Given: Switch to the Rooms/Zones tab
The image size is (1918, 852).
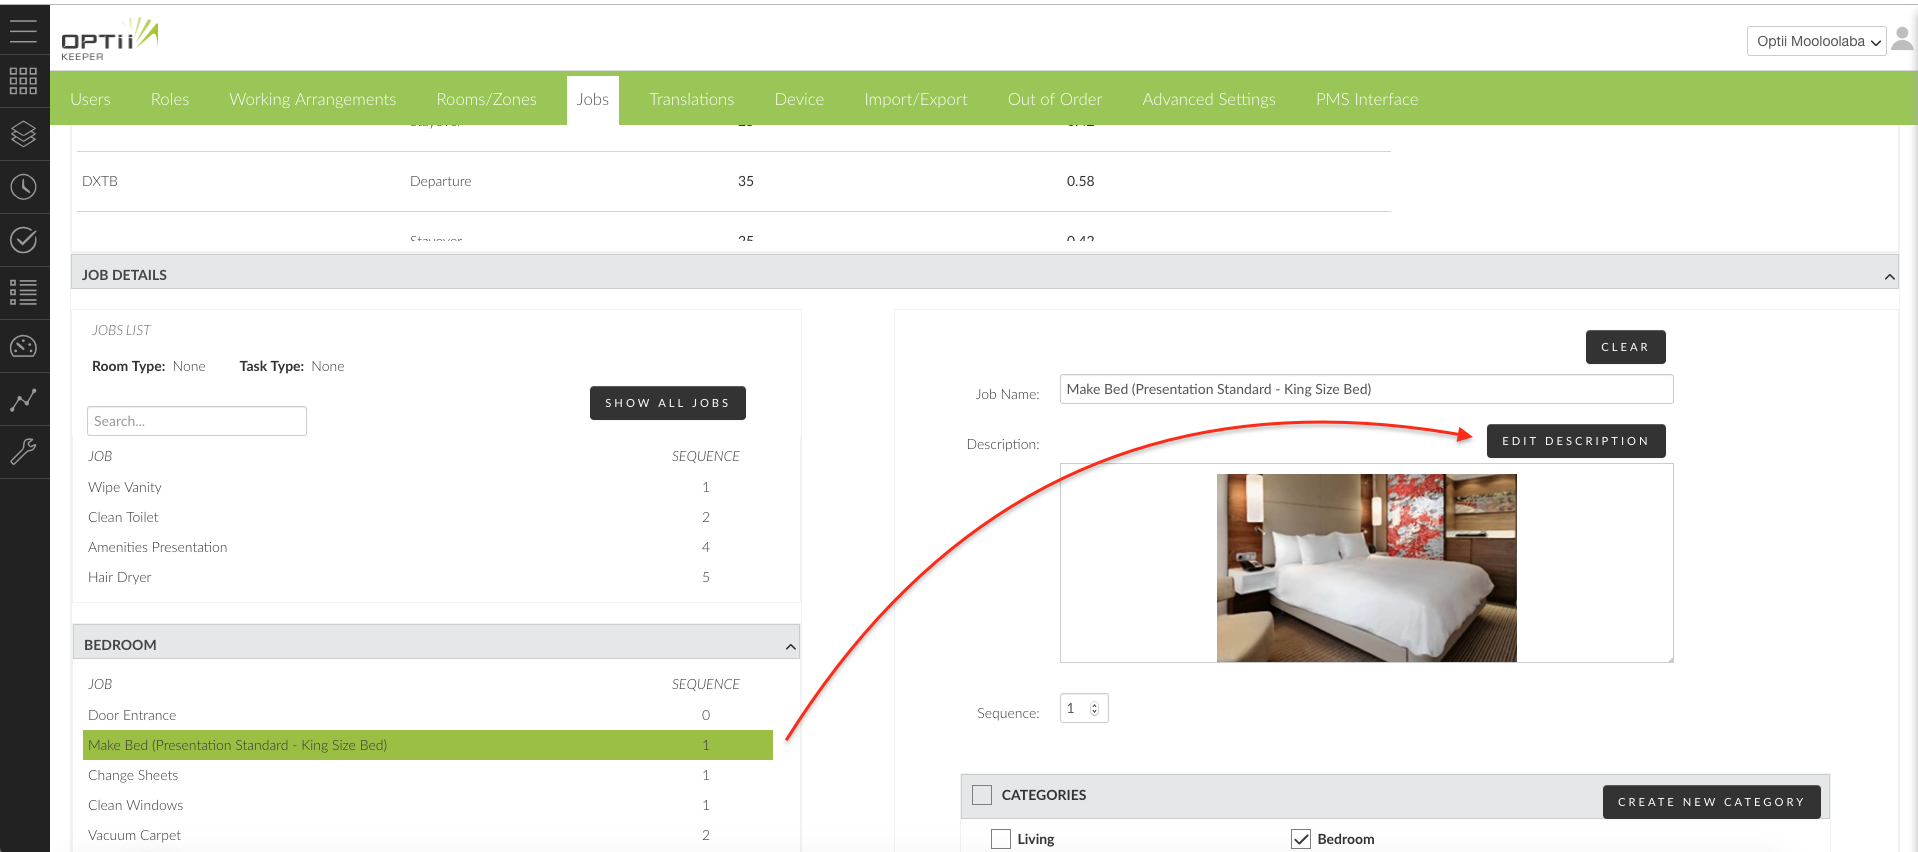Looking at the screenshot, I should [487, 99].
